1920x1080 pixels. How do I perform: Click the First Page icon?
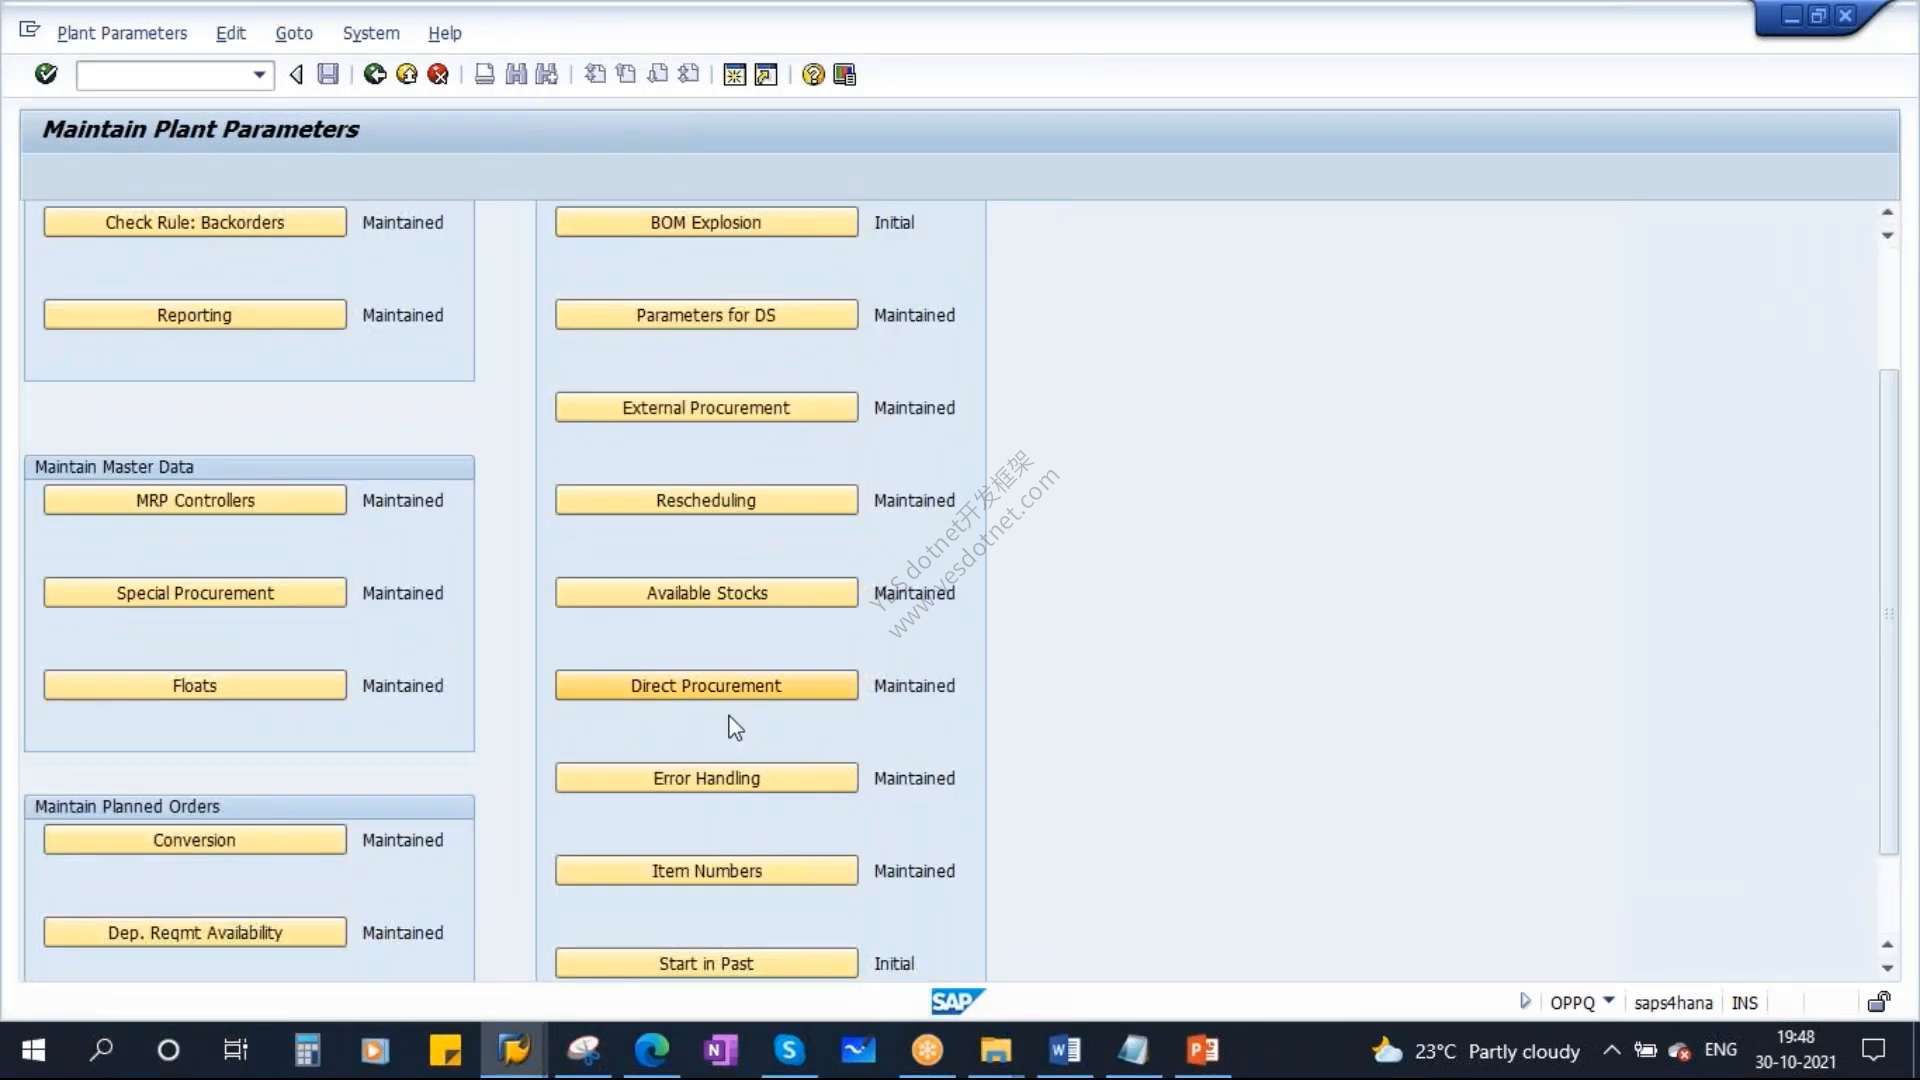tap(595, 74)
